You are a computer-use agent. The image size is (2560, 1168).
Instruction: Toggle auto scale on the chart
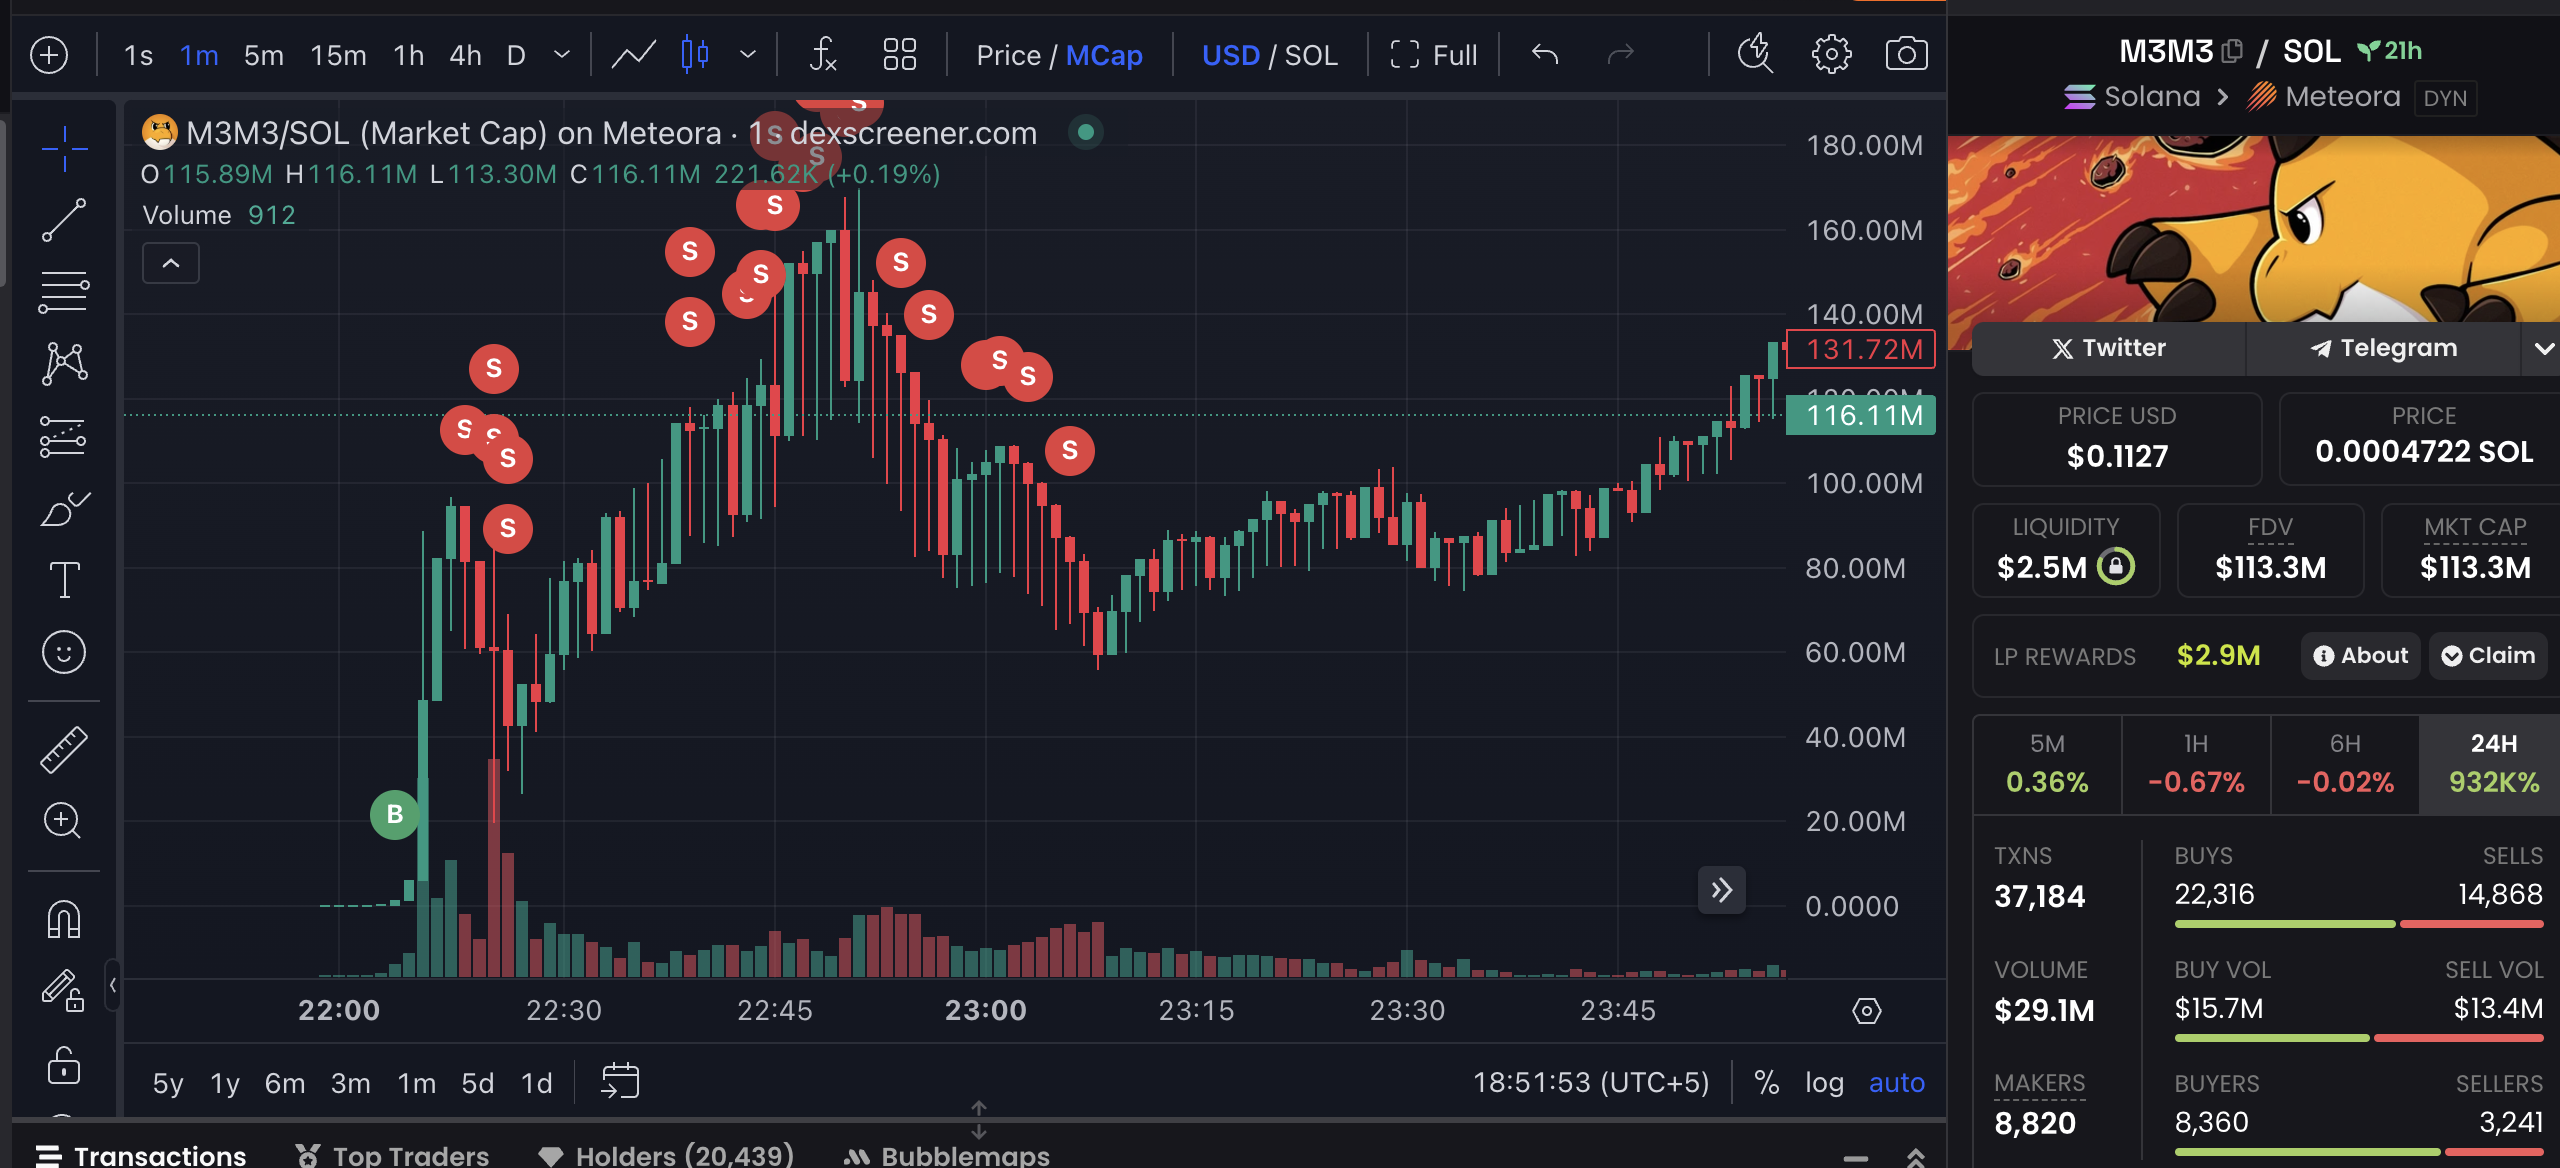1896,1082
